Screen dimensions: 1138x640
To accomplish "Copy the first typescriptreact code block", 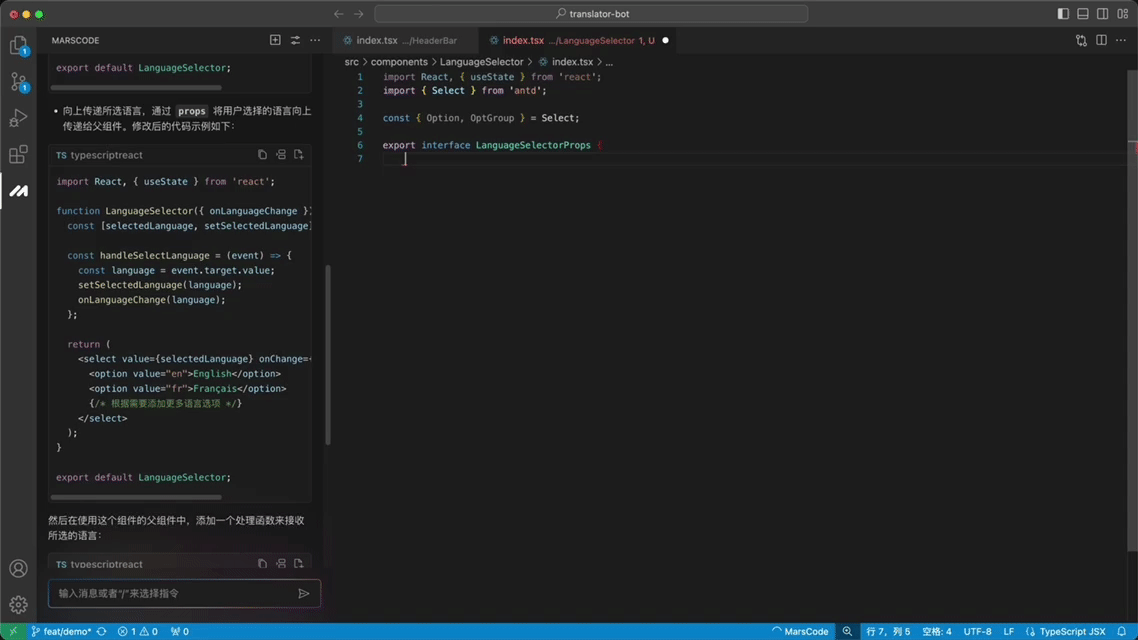I will click(262, 155).
